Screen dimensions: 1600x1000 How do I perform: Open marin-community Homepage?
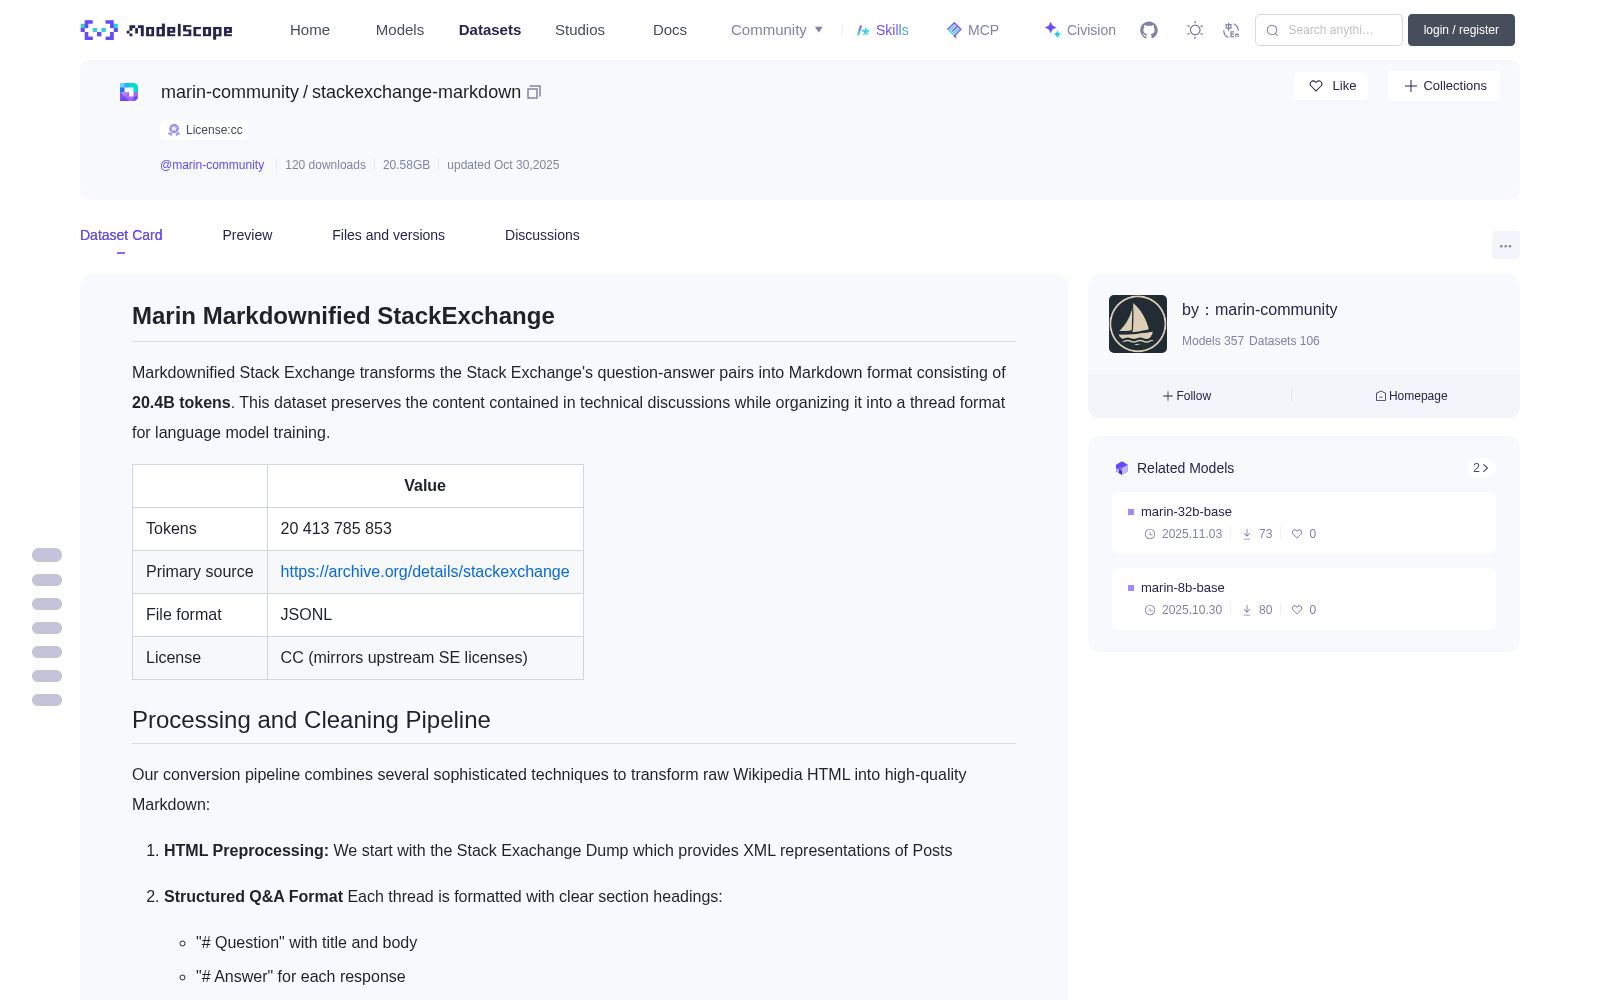tap(1411, 396)
